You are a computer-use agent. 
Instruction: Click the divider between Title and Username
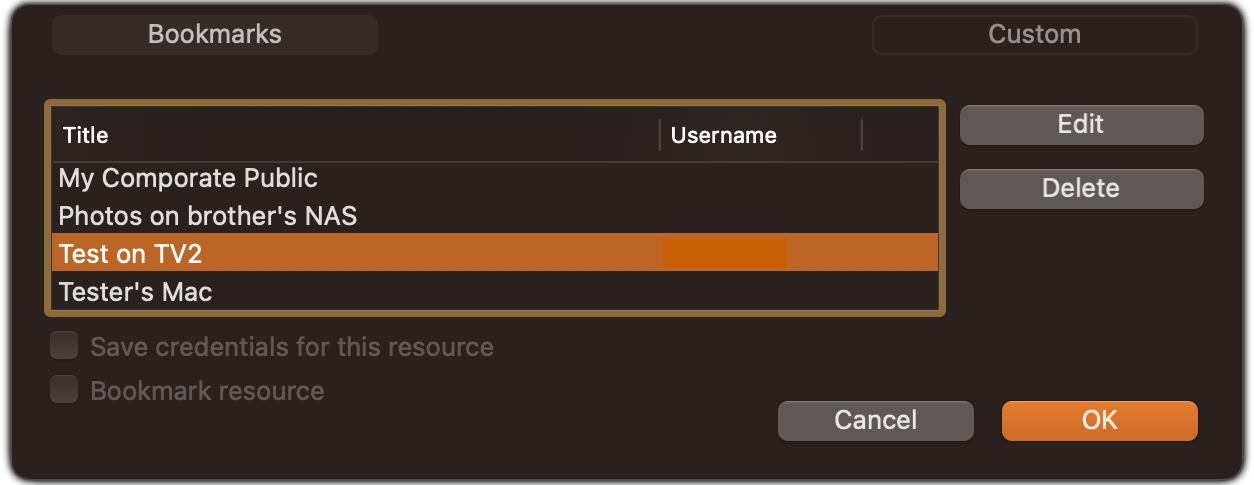pos(660,135)
